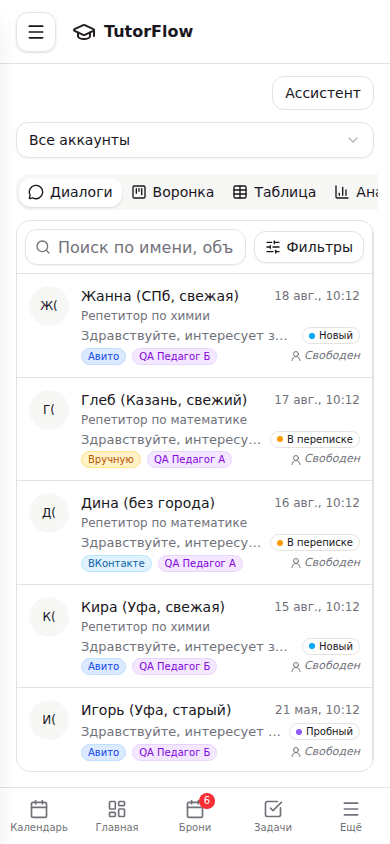Click the 21 мая, 10:12 timestamp
The image size is (390, 844).
point(317,710)
